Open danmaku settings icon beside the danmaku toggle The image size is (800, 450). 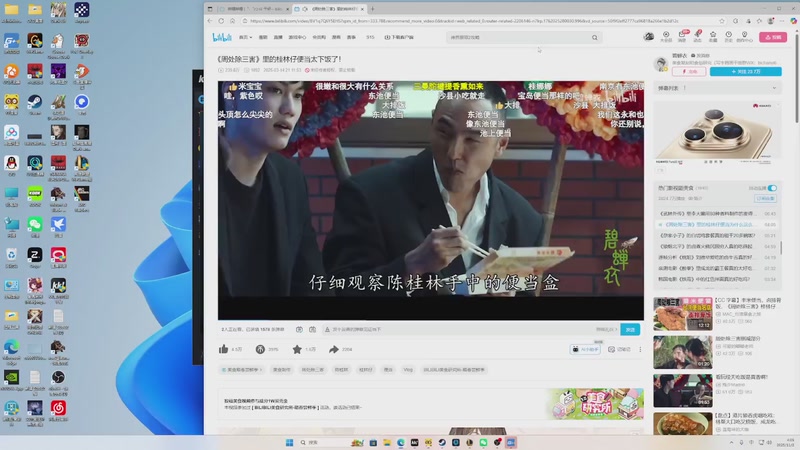click(x=312, y=330)
